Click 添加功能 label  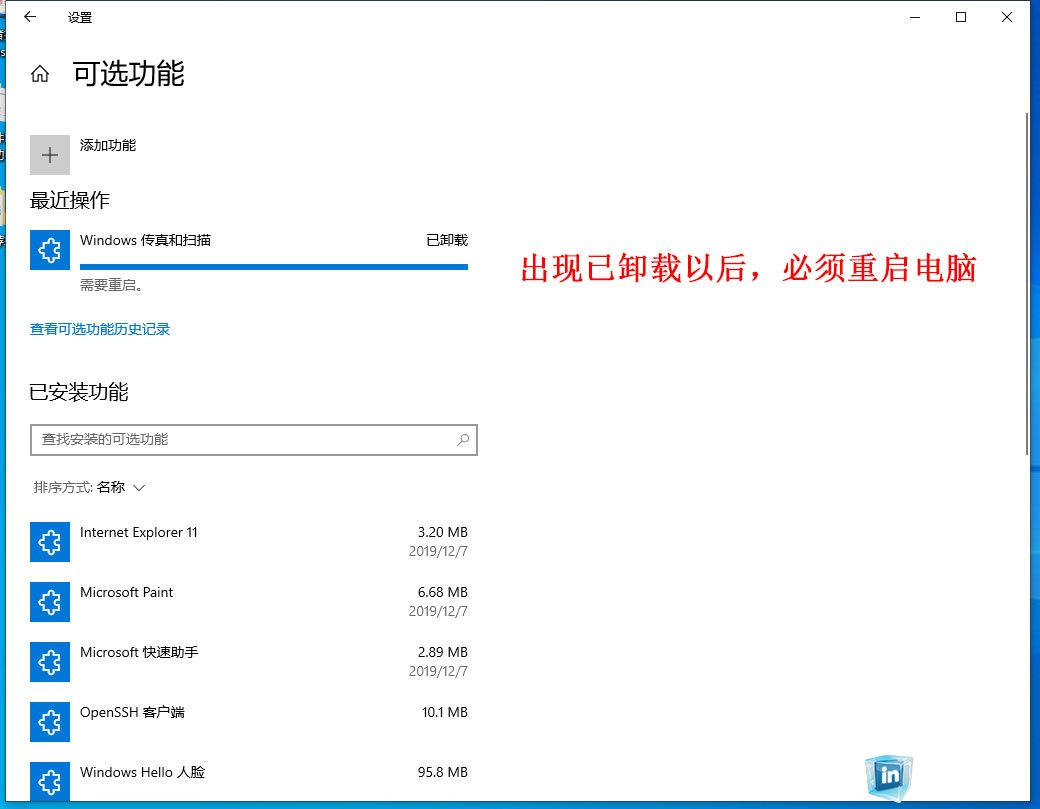pyautogui.click(x=108, y=145)
